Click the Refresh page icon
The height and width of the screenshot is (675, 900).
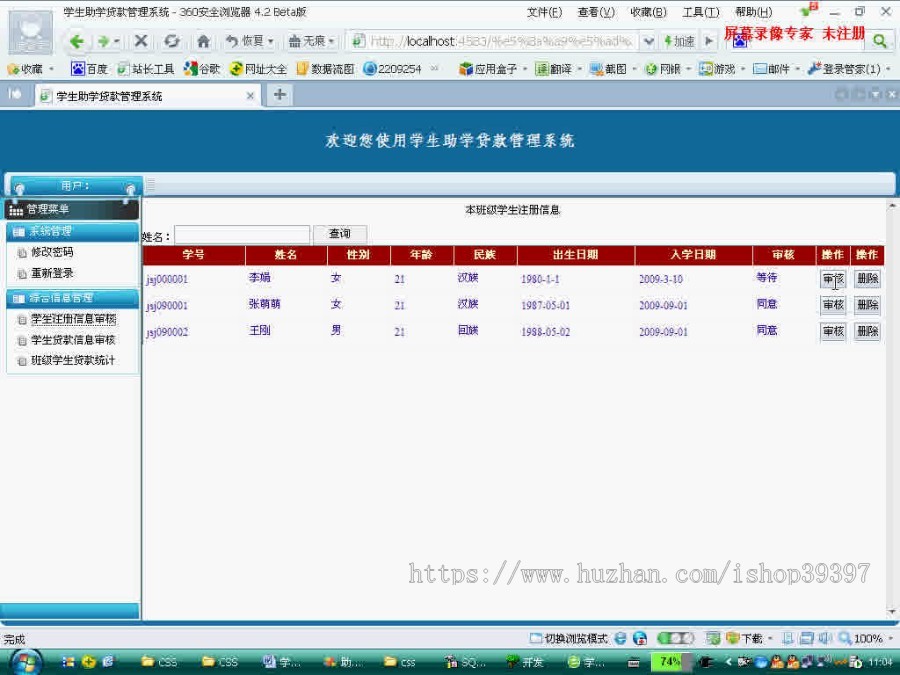(171, 41)
